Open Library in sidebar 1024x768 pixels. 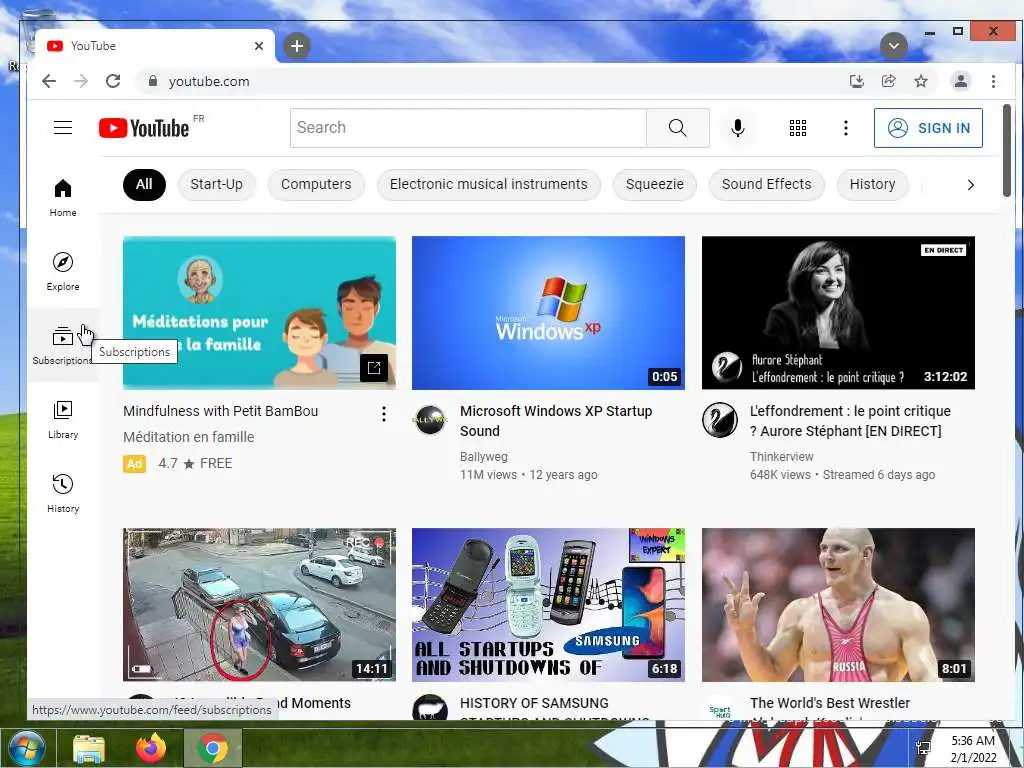(x=63, y=419)
